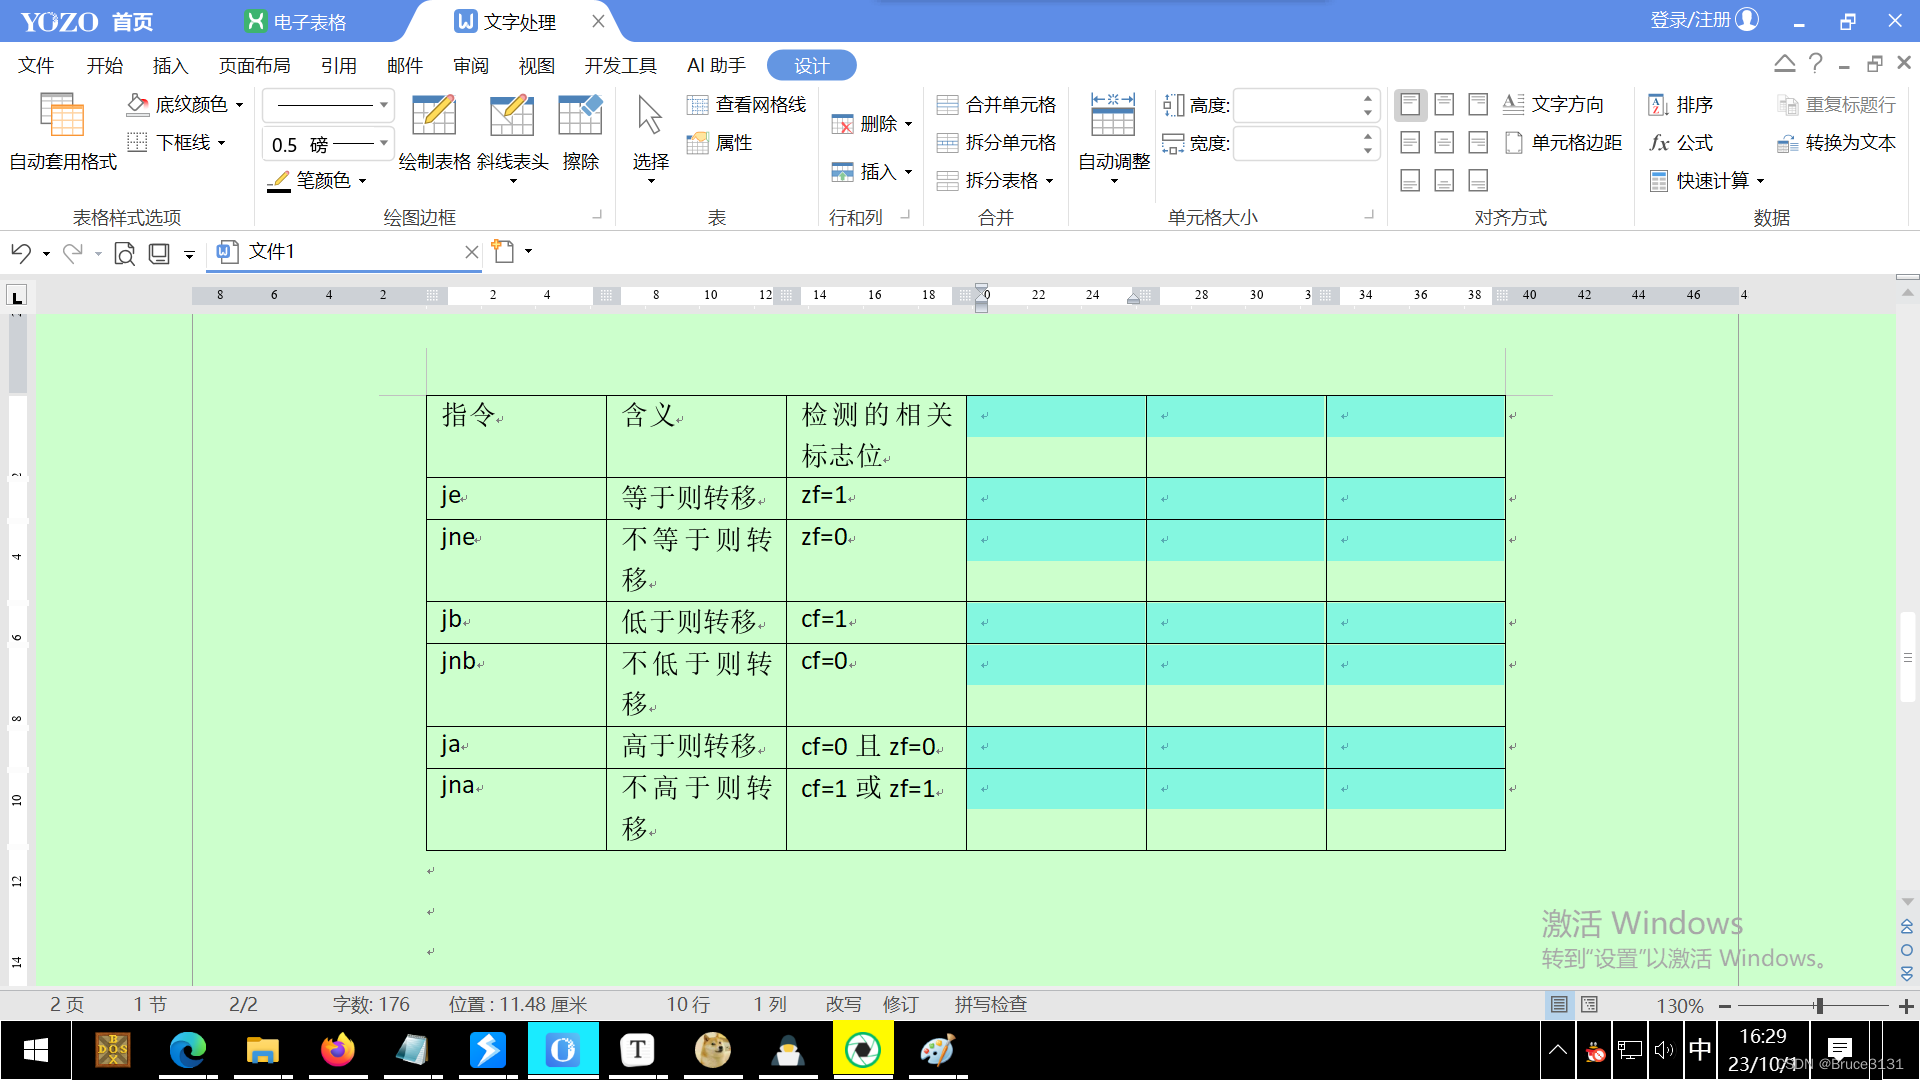The image size is (1920, 1080).
Task: Select the Draw Table (绘制表格) tool
Action: coord(434,117)
